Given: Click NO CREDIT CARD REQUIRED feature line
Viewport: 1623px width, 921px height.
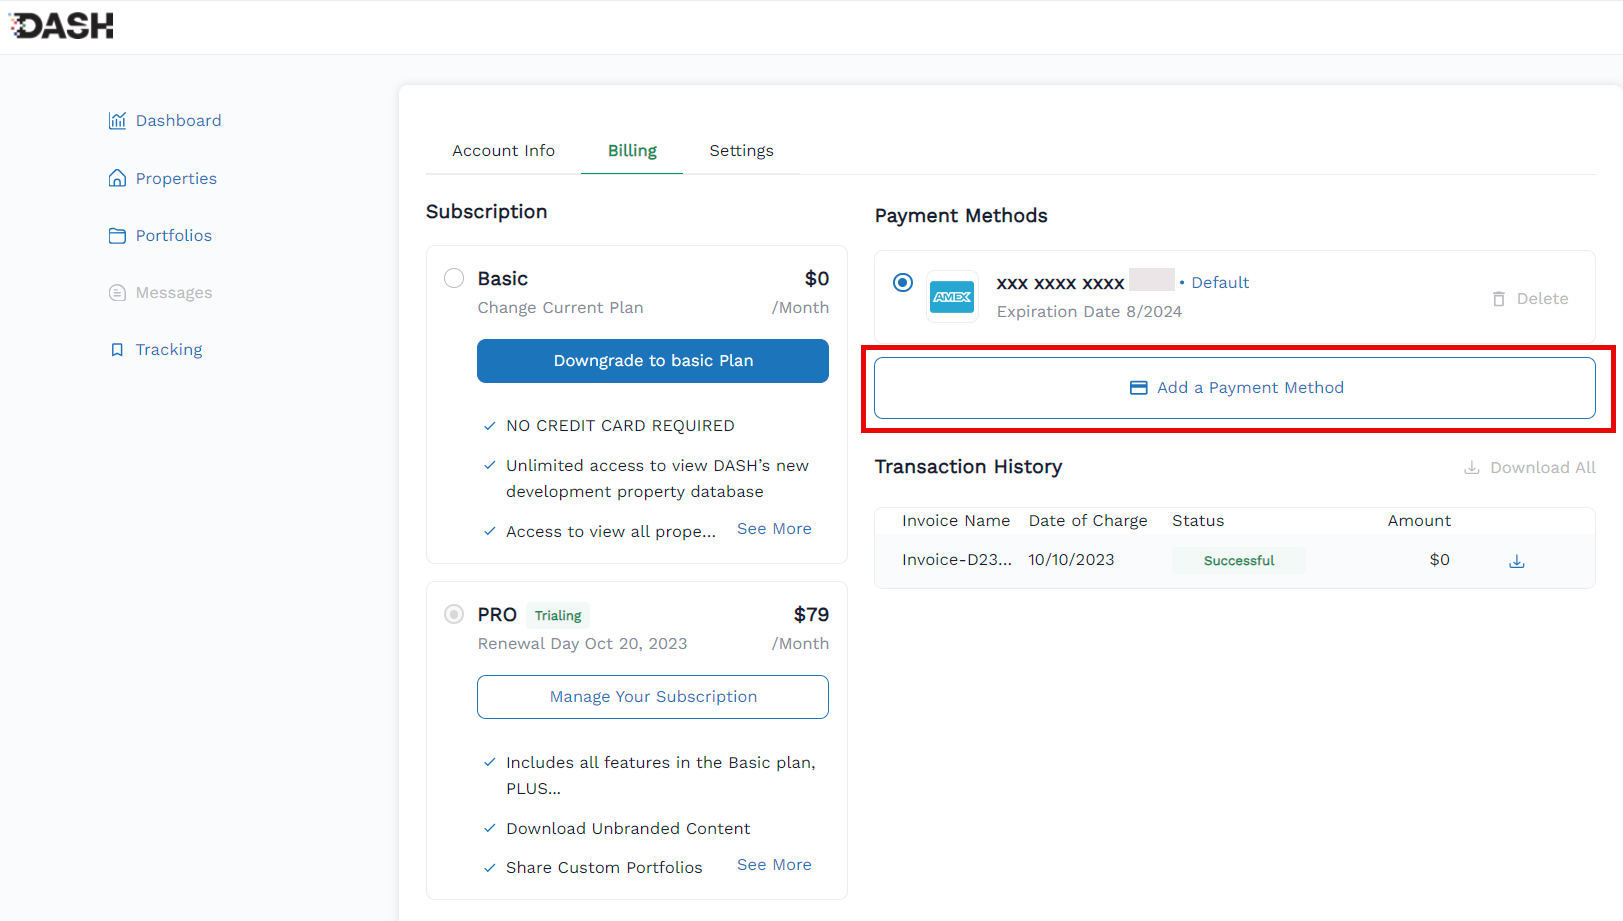Looking at the screenshot, I should coord(620,426).
